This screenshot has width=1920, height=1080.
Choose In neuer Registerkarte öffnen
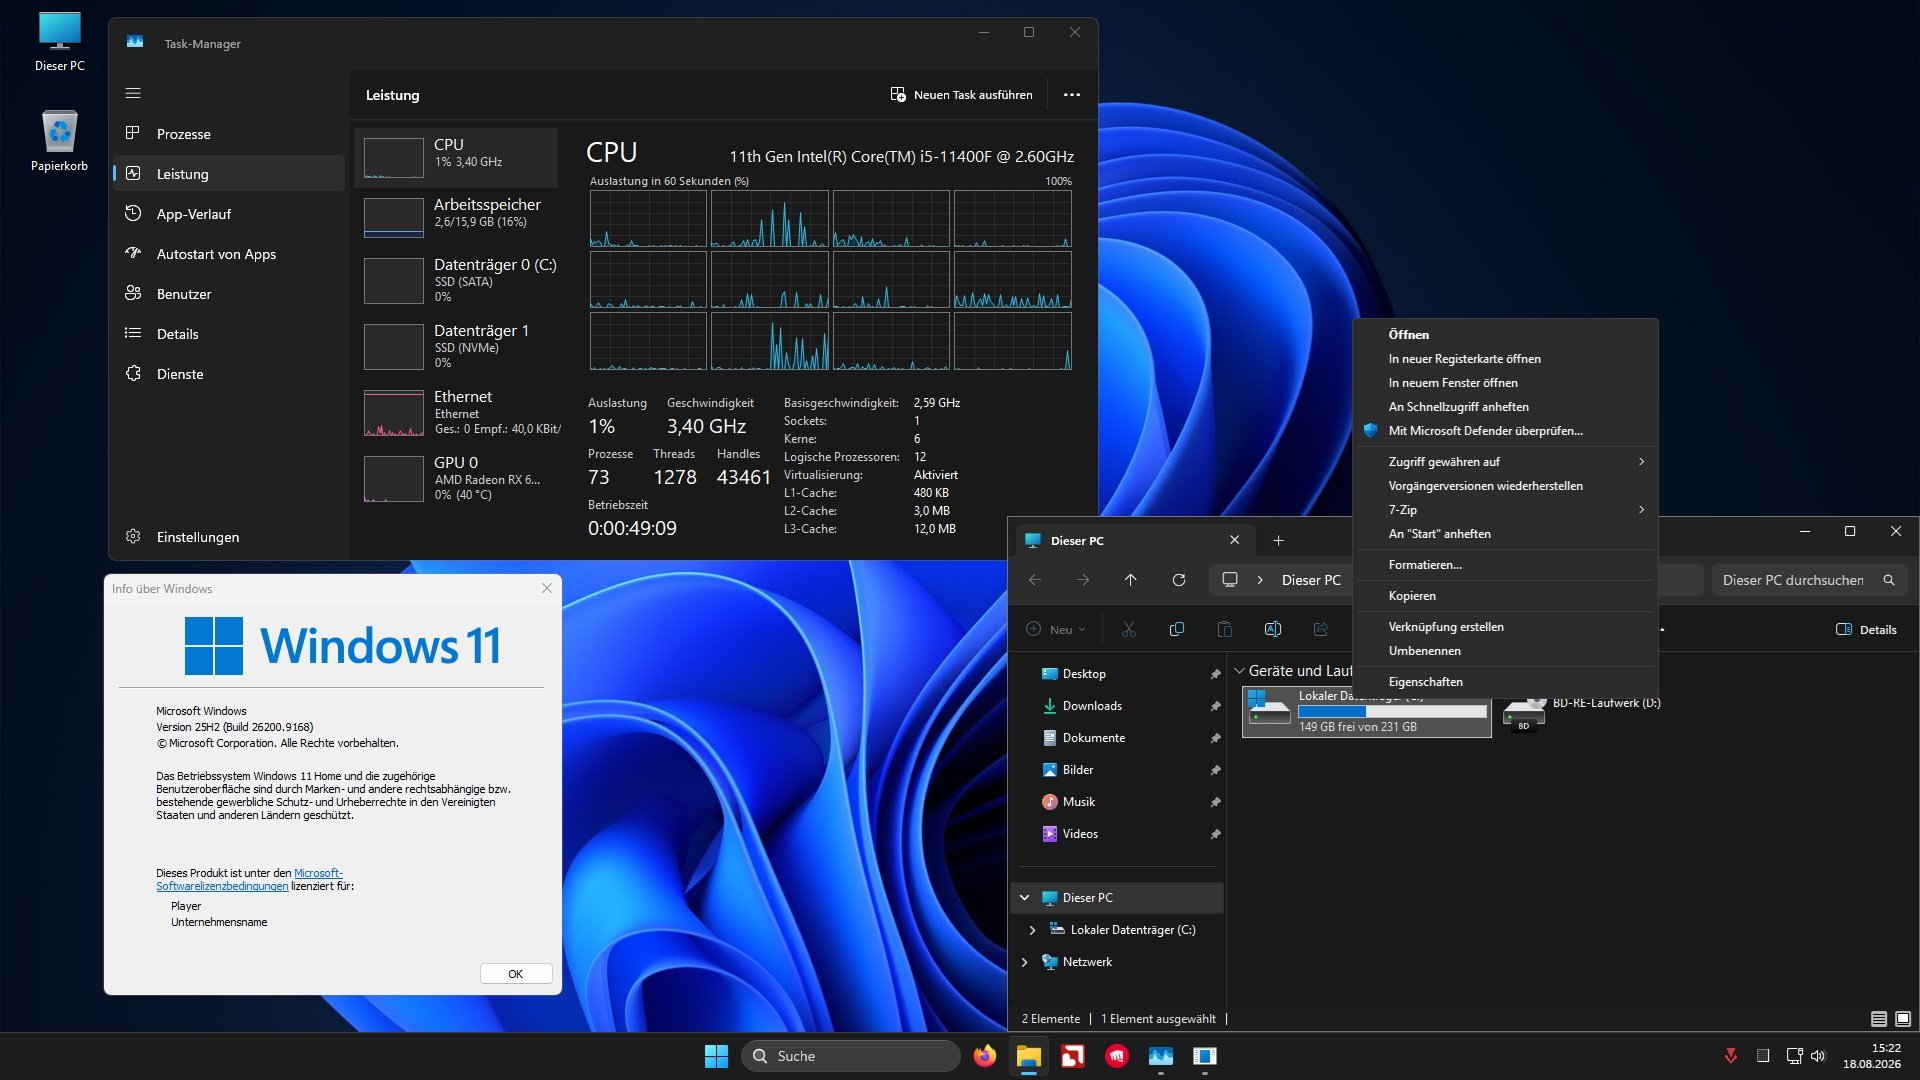(x=1505, y=359)
